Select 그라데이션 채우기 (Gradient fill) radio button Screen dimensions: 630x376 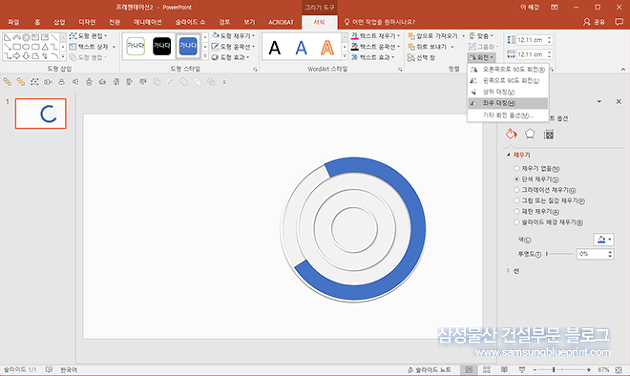pos(517,190)
